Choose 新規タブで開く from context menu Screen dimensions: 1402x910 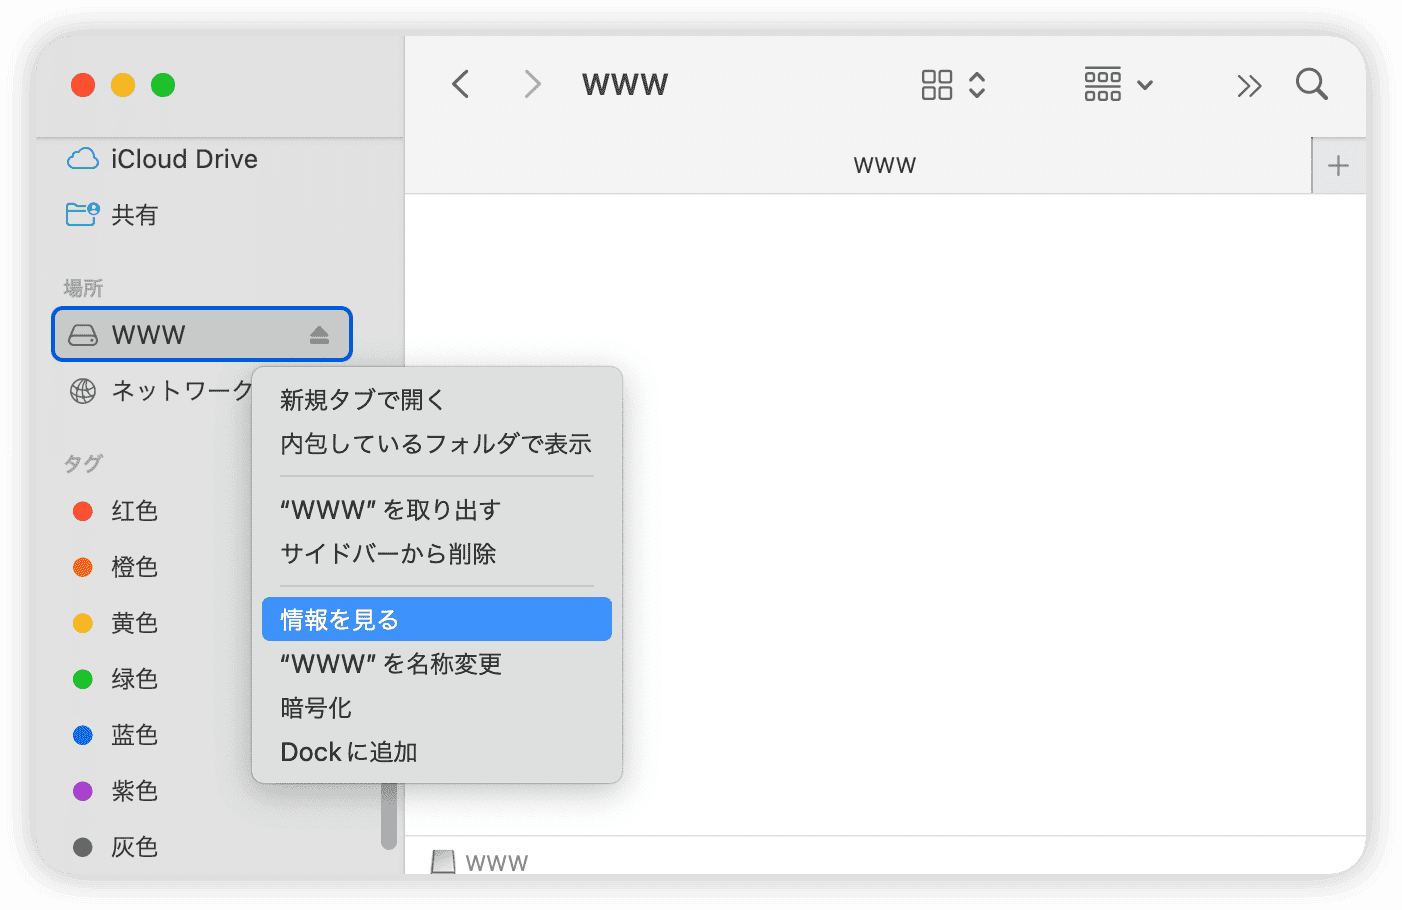[x=437, y=400]
